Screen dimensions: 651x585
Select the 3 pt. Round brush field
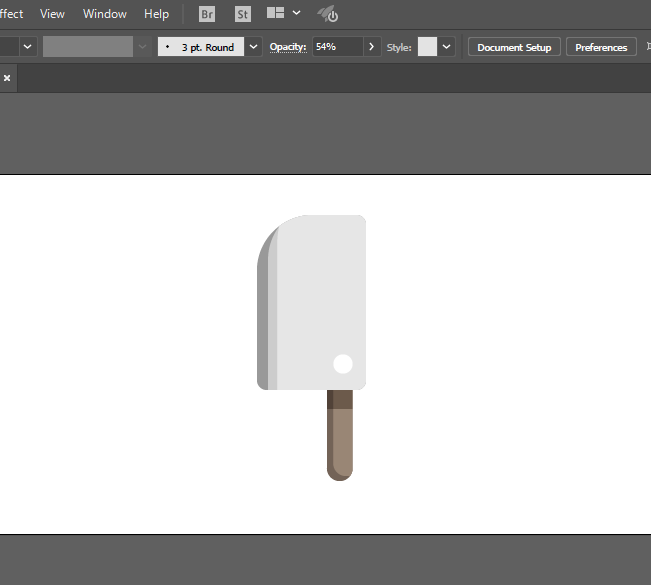pos(201,47)
